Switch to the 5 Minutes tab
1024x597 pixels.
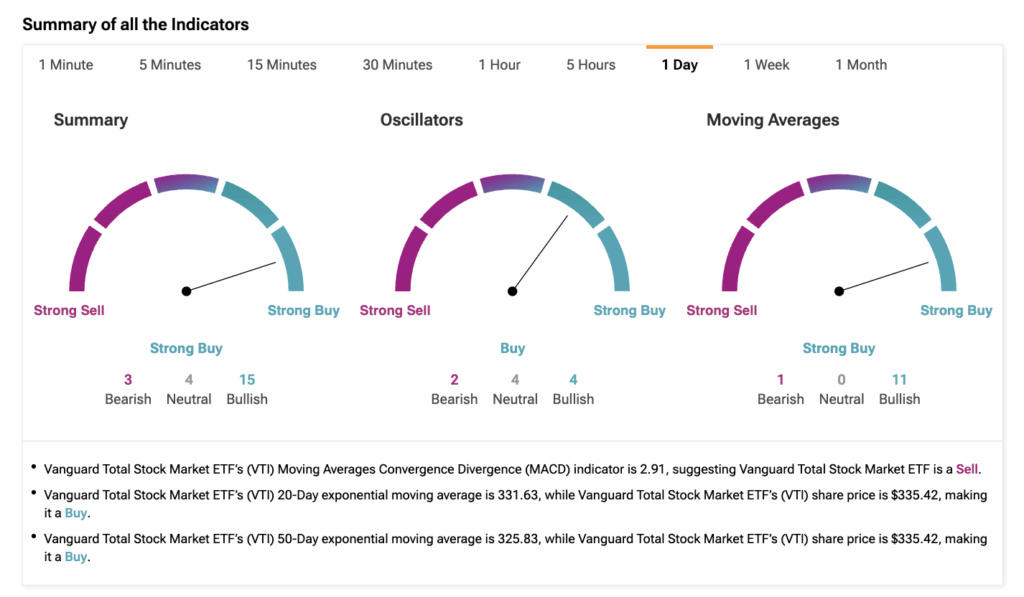click(170, 65)
